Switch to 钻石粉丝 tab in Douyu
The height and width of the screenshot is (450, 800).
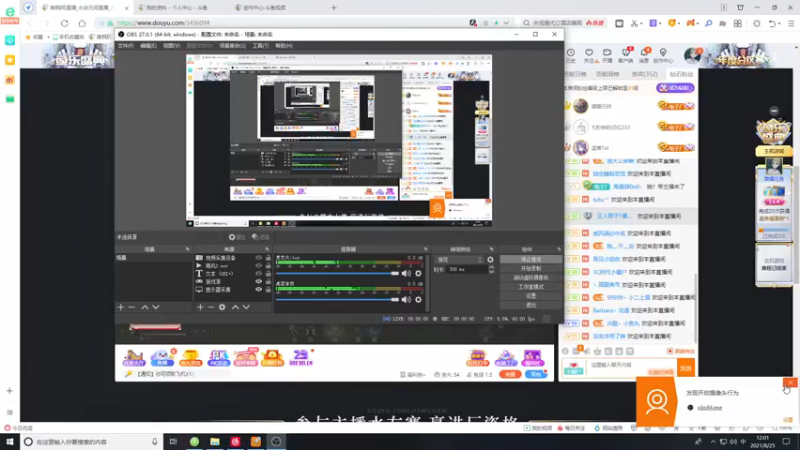(681, 74)
